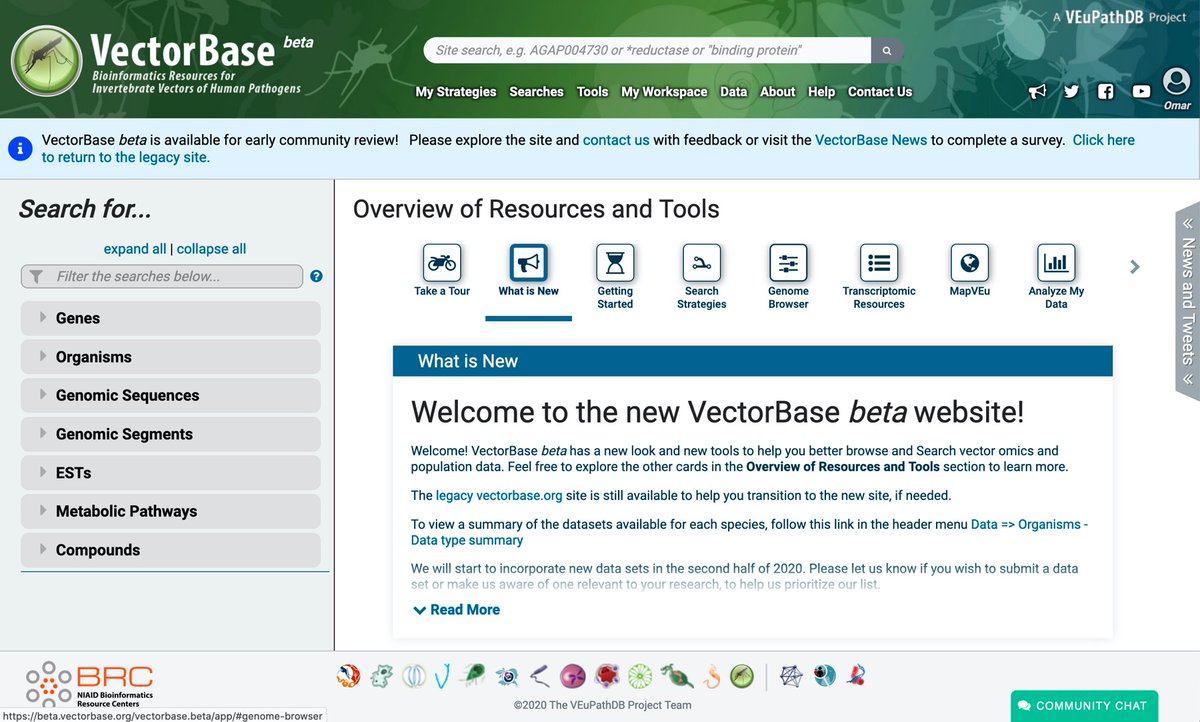This screenshot has width=1200, height=722.
Task: Select the Transcriptomic Resources icon
Action: coord(878,265)
